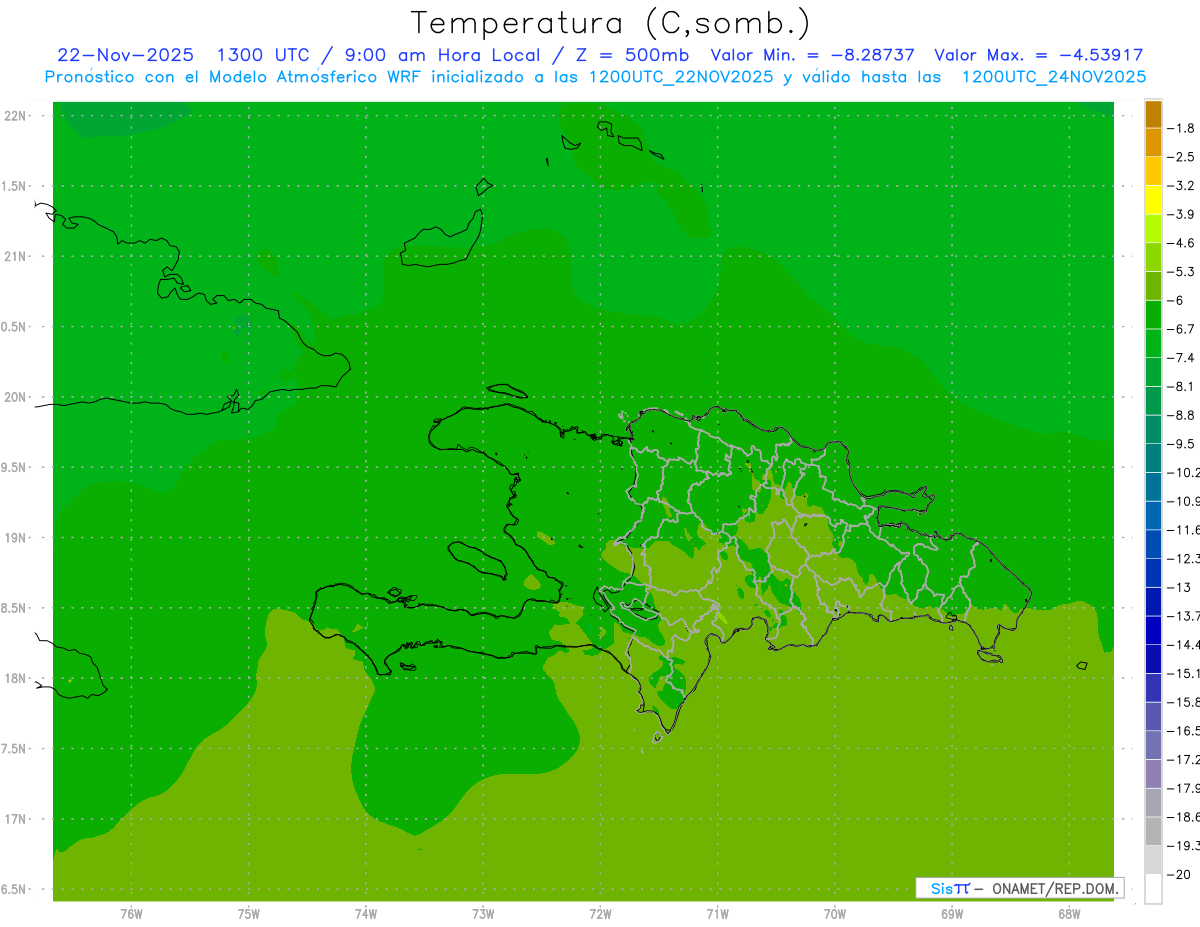Click the '-20' legend value
The width and height of the screenshot is (1200, 927).
[x=1178, y=874]
